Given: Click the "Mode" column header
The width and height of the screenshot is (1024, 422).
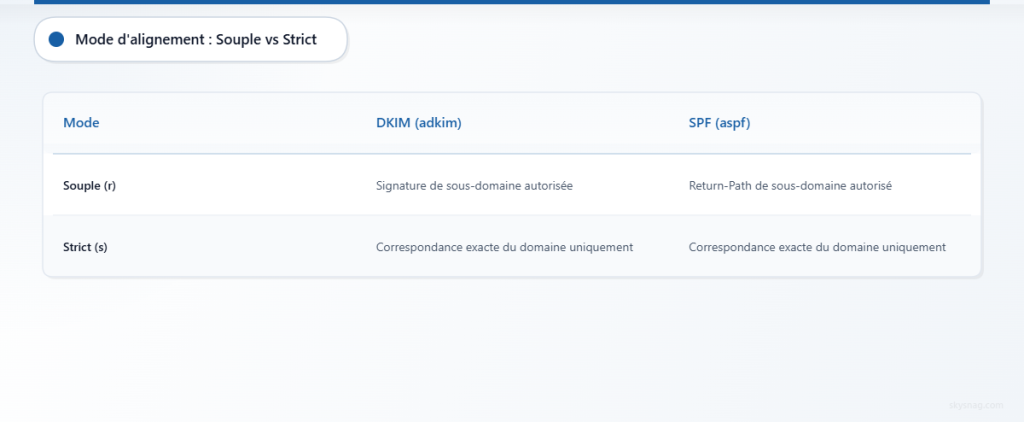Looking at the screenshot, I should 81,122.
